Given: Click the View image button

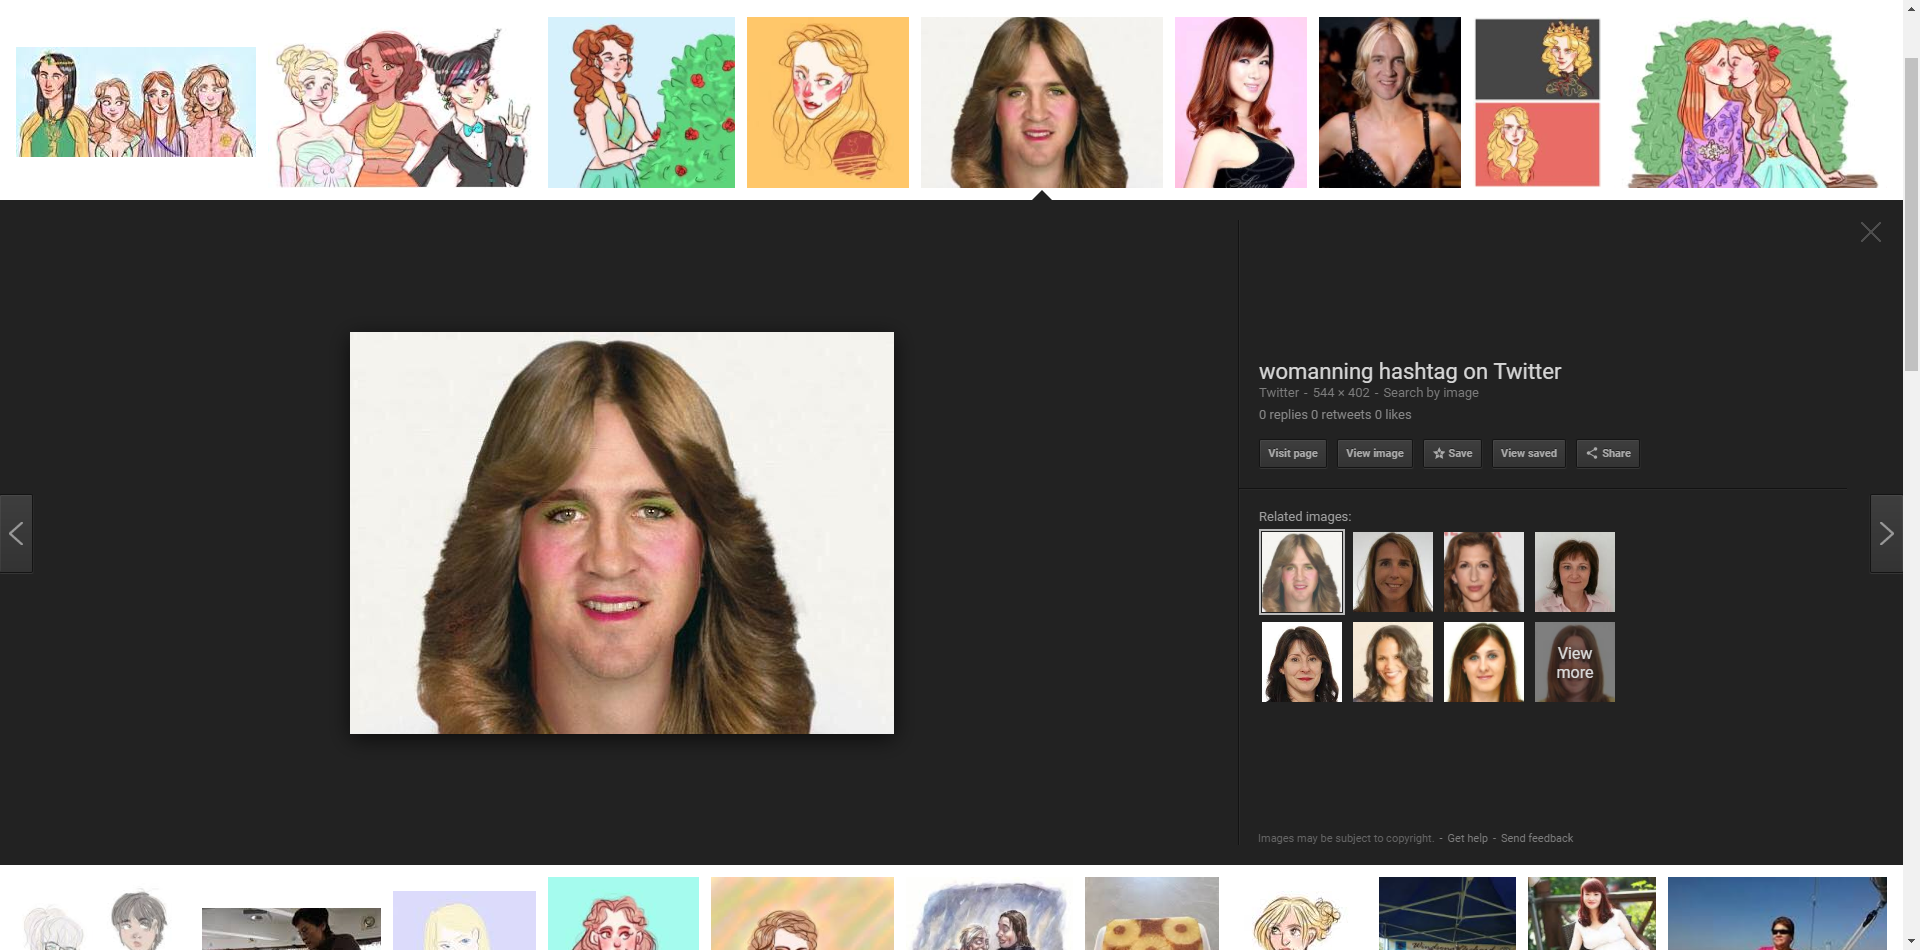Looking at the screenshot, I should pyautogui.click(x=1374, y=453).
